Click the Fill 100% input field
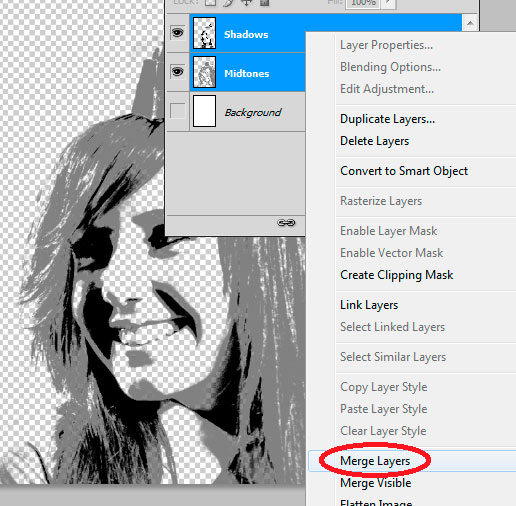The height and width of the screenshot is (506, 516). pos(364,3)
